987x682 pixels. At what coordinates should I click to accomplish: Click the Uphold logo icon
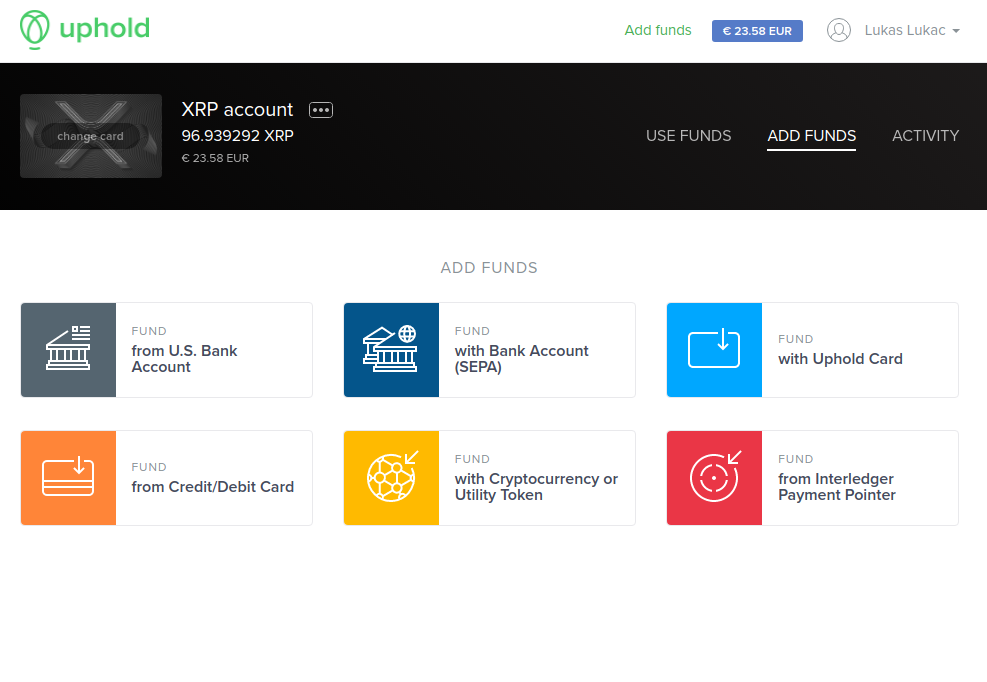34,30
